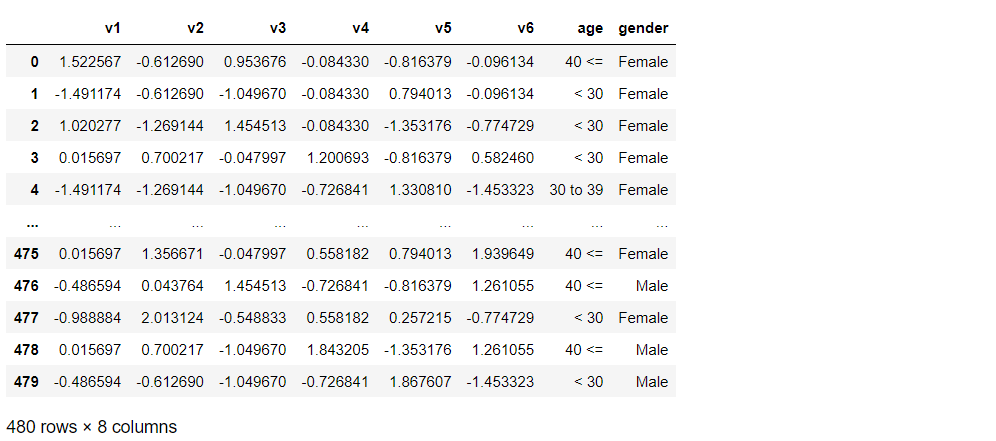The image size is (996, 441).
Task: Select the gender column header
Action: (643, 29)
